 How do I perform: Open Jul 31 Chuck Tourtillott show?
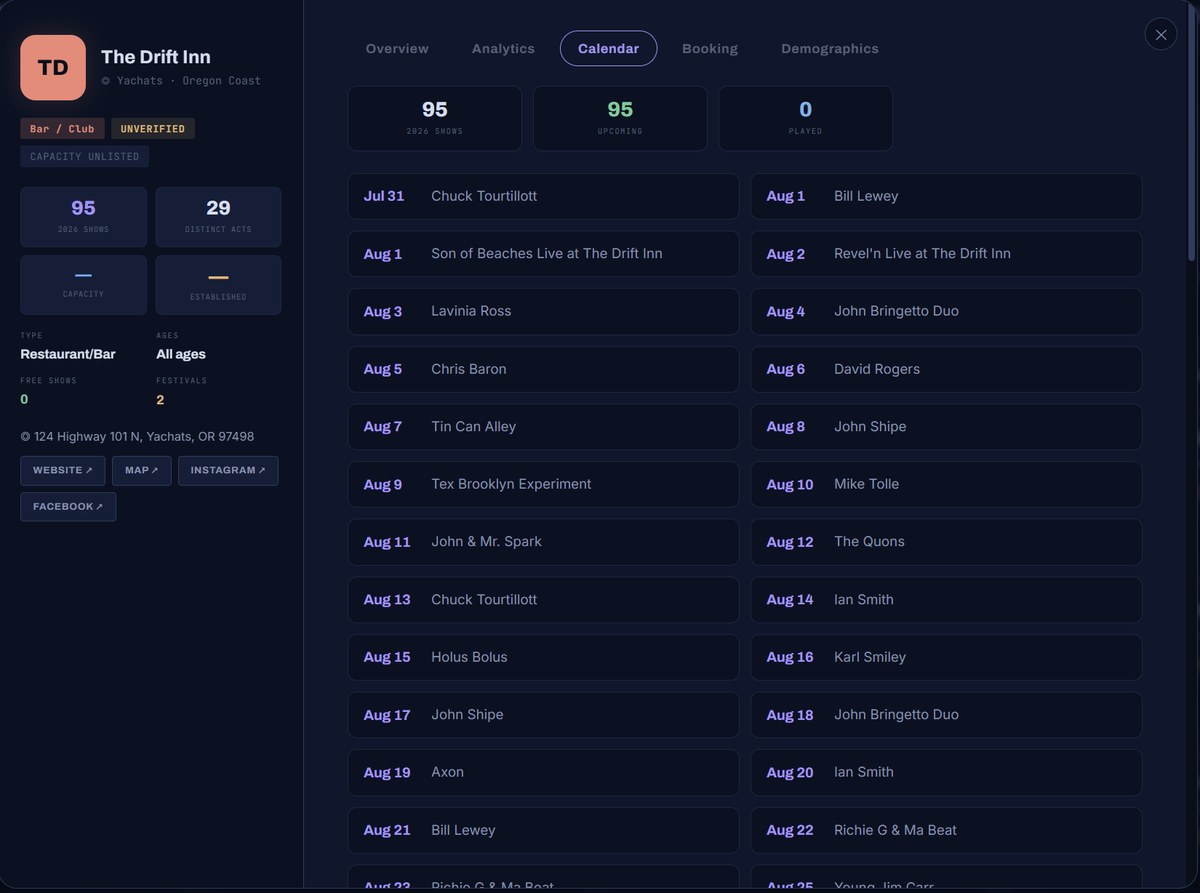coord(543,196)
